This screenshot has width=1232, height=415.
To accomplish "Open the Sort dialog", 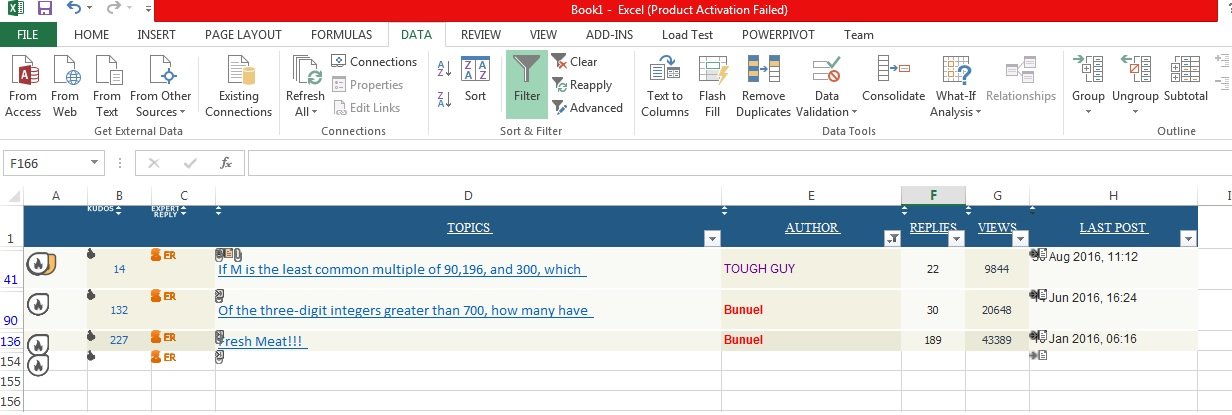I will (x=475, y=80).
